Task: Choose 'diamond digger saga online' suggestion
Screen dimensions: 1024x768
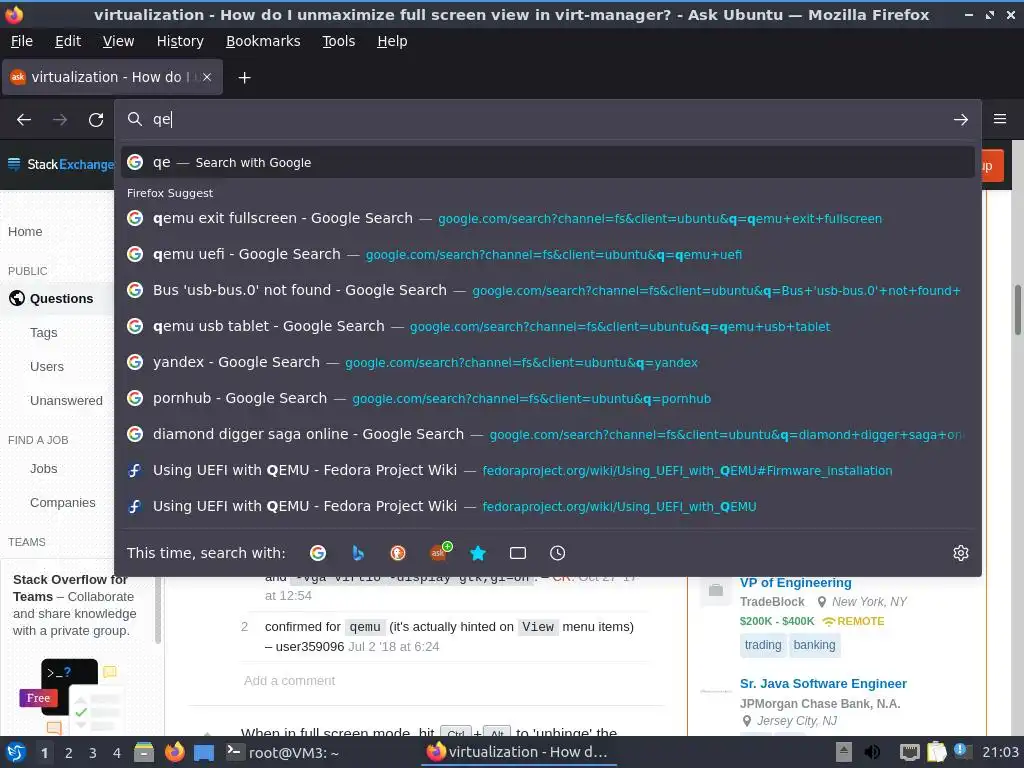Action: pos(547,434)
